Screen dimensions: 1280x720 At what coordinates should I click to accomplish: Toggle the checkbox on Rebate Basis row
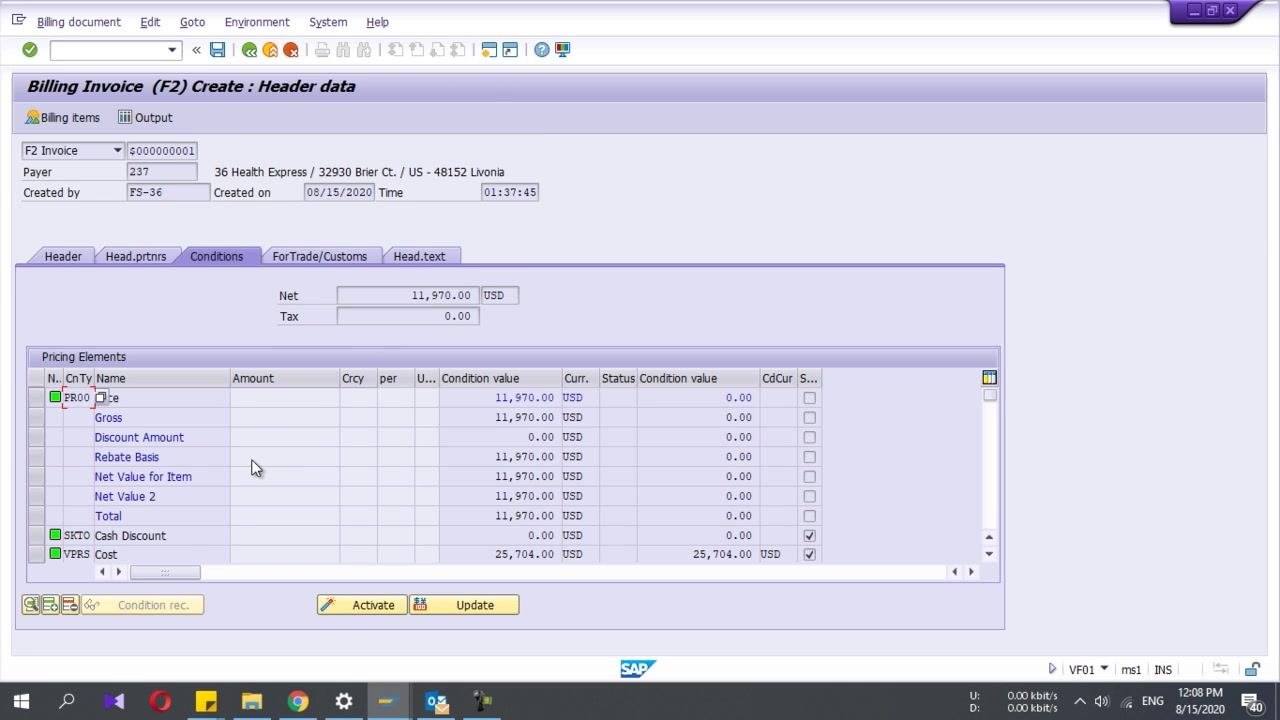click(x=809, y=457)
